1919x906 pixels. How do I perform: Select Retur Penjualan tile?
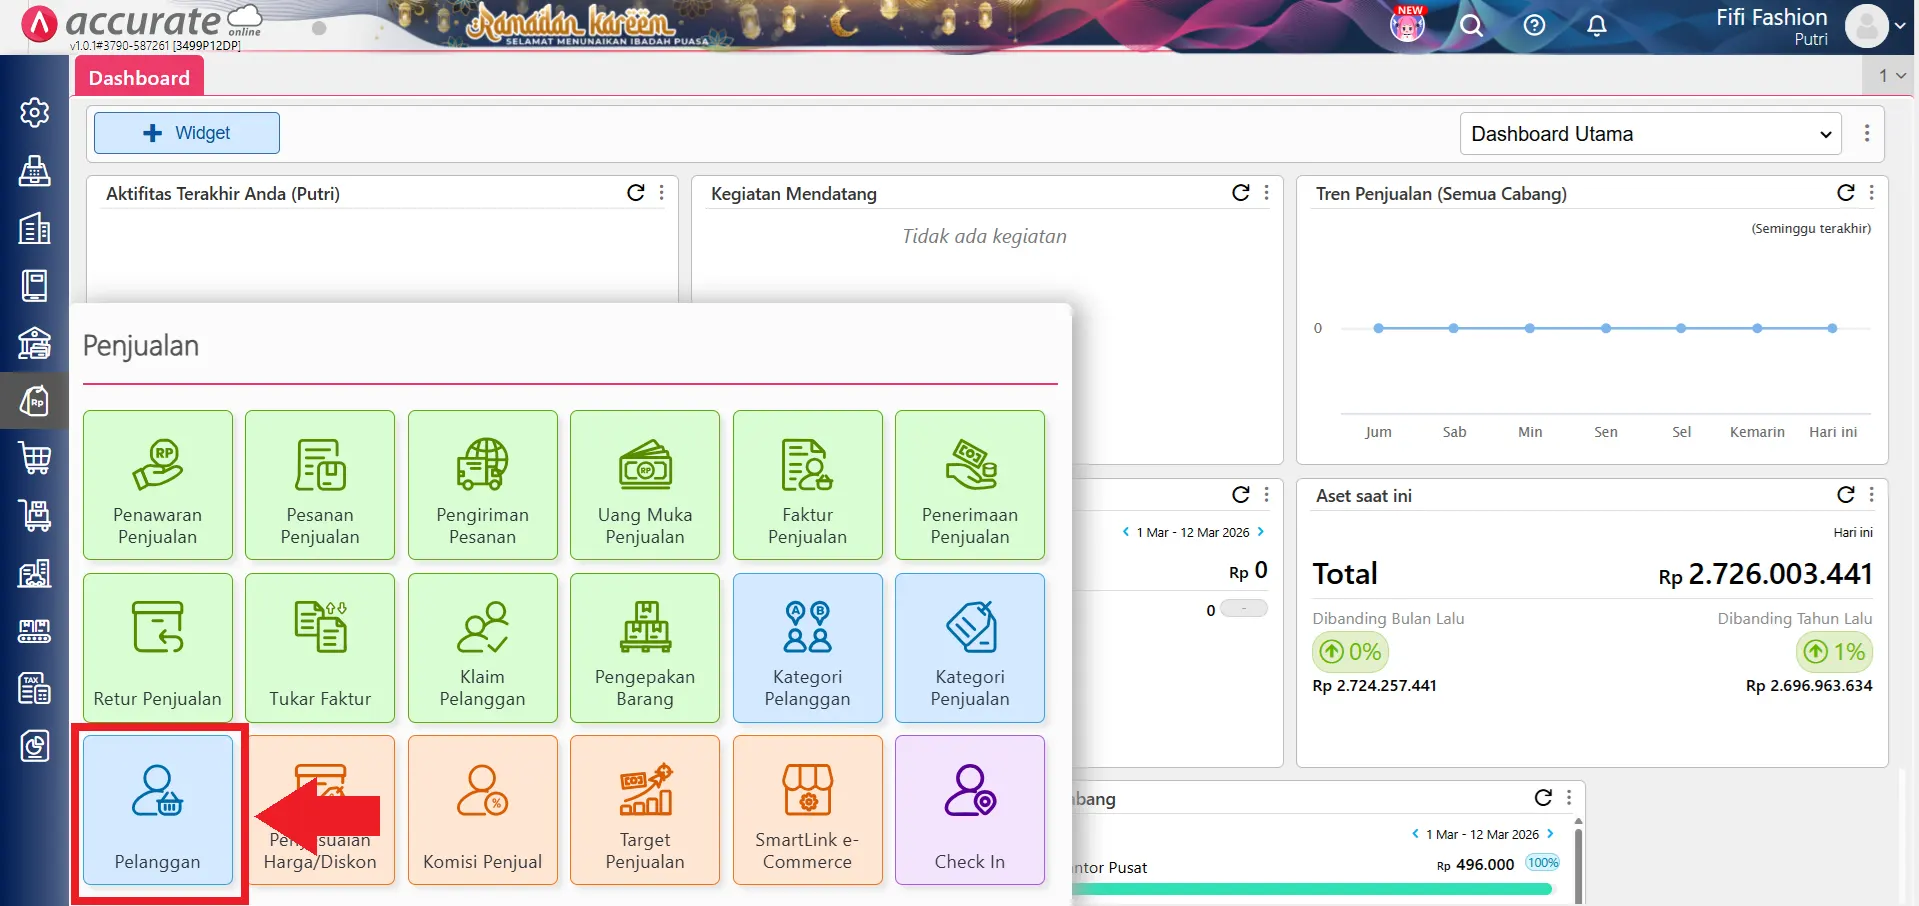[158, 647]
